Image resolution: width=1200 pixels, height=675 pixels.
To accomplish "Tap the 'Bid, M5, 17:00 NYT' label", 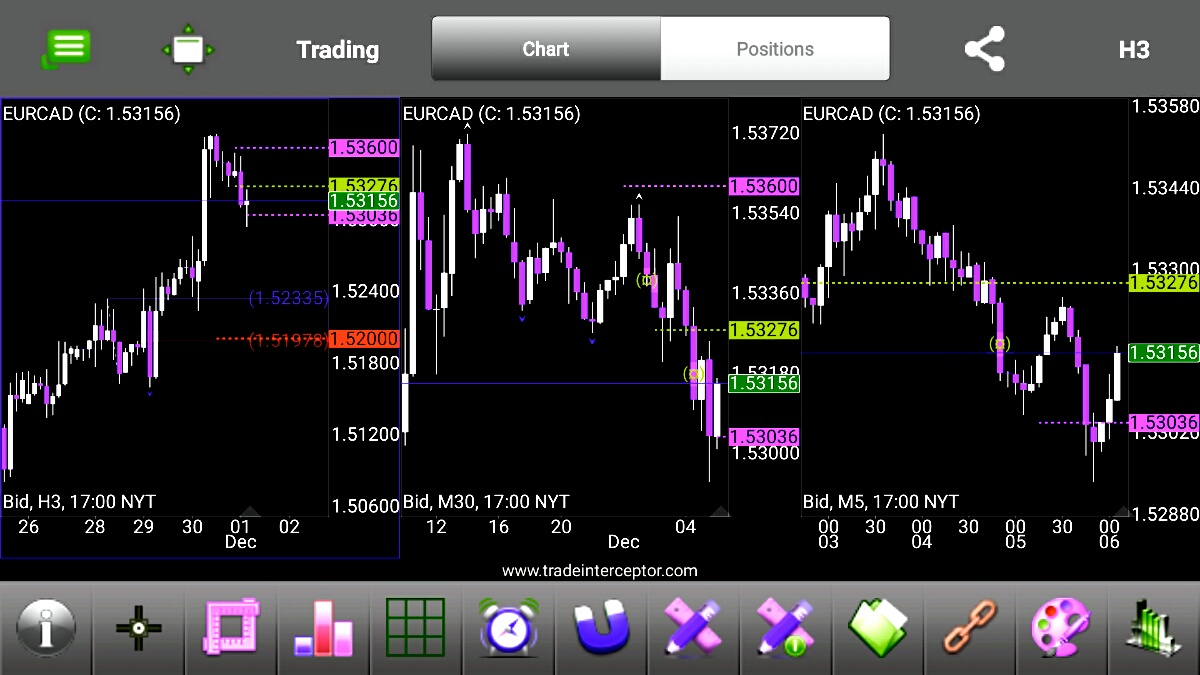I will [881, 501].
